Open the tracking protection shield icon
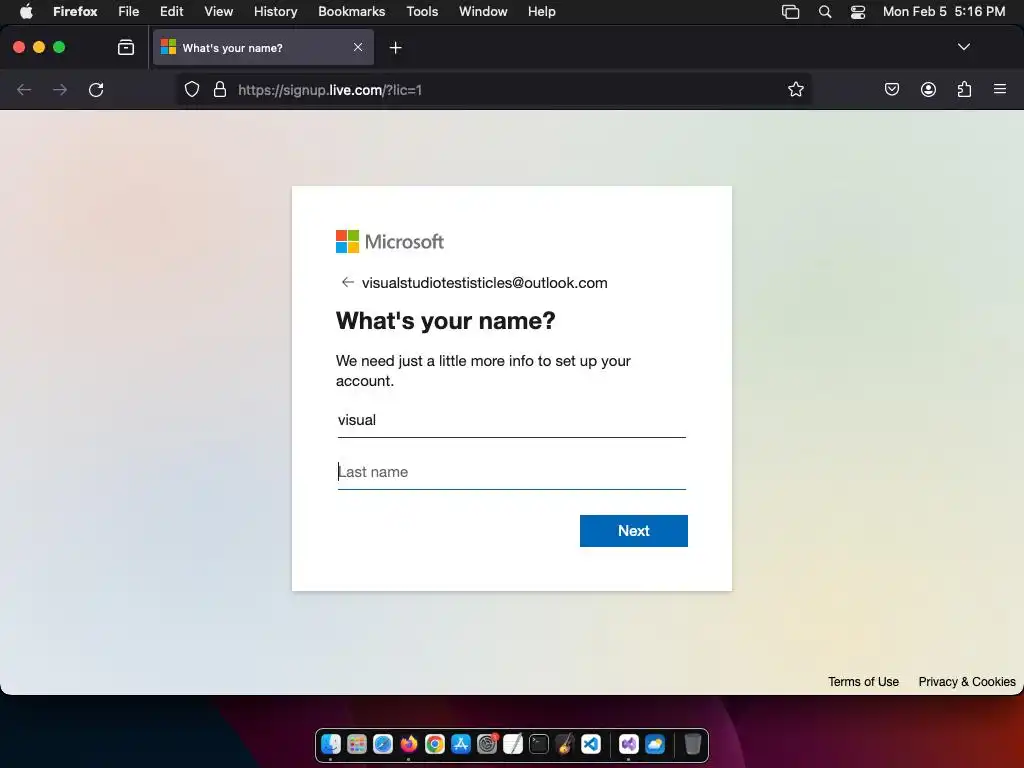Viewport: 1024px width, 768px height. 191,89
